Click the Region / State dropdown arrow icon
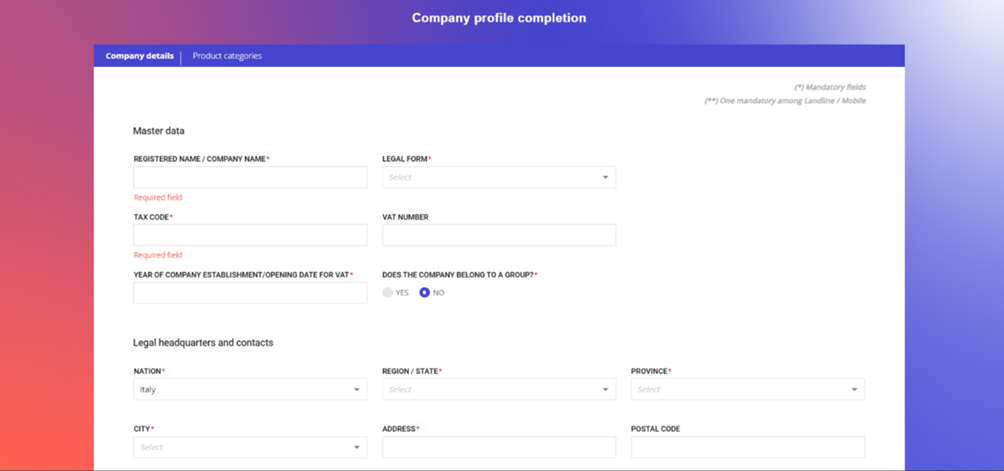Viewport: 1004px width, 471px height. tap(605, 390)
